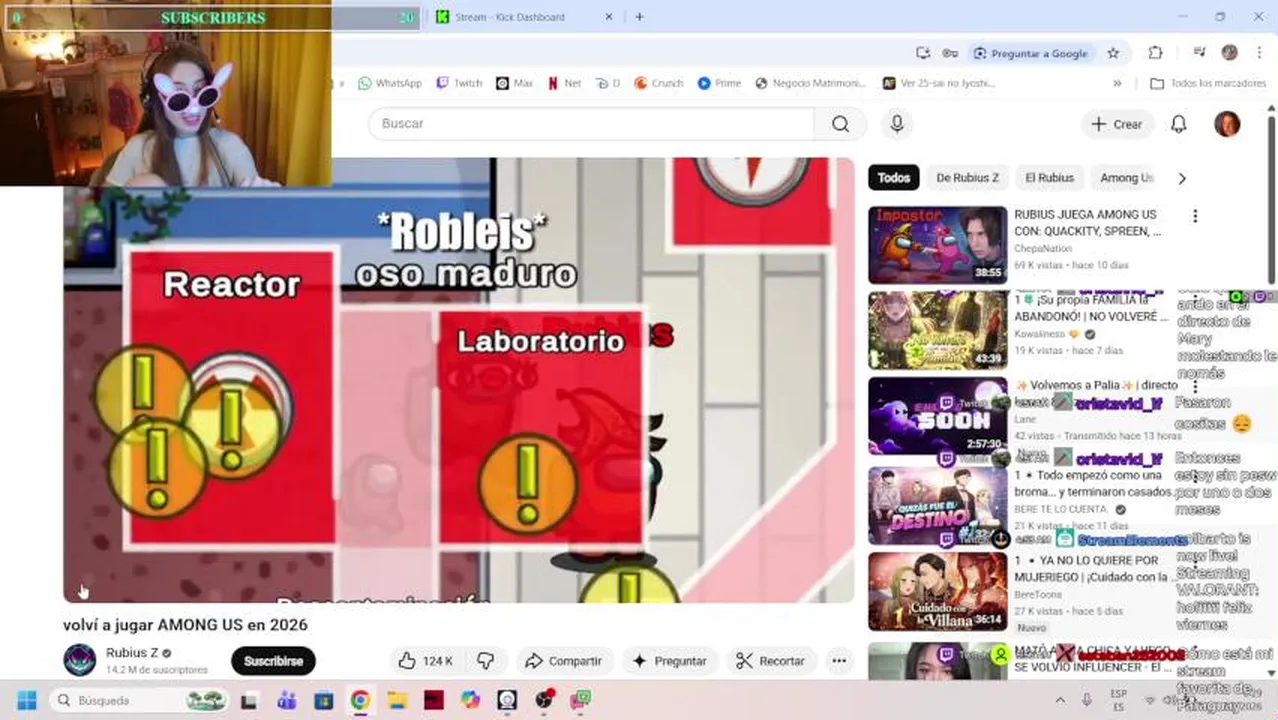Click the YouTube search magnifier button
The height and width of the screenshot is (720, 1278).
(841, 124)
